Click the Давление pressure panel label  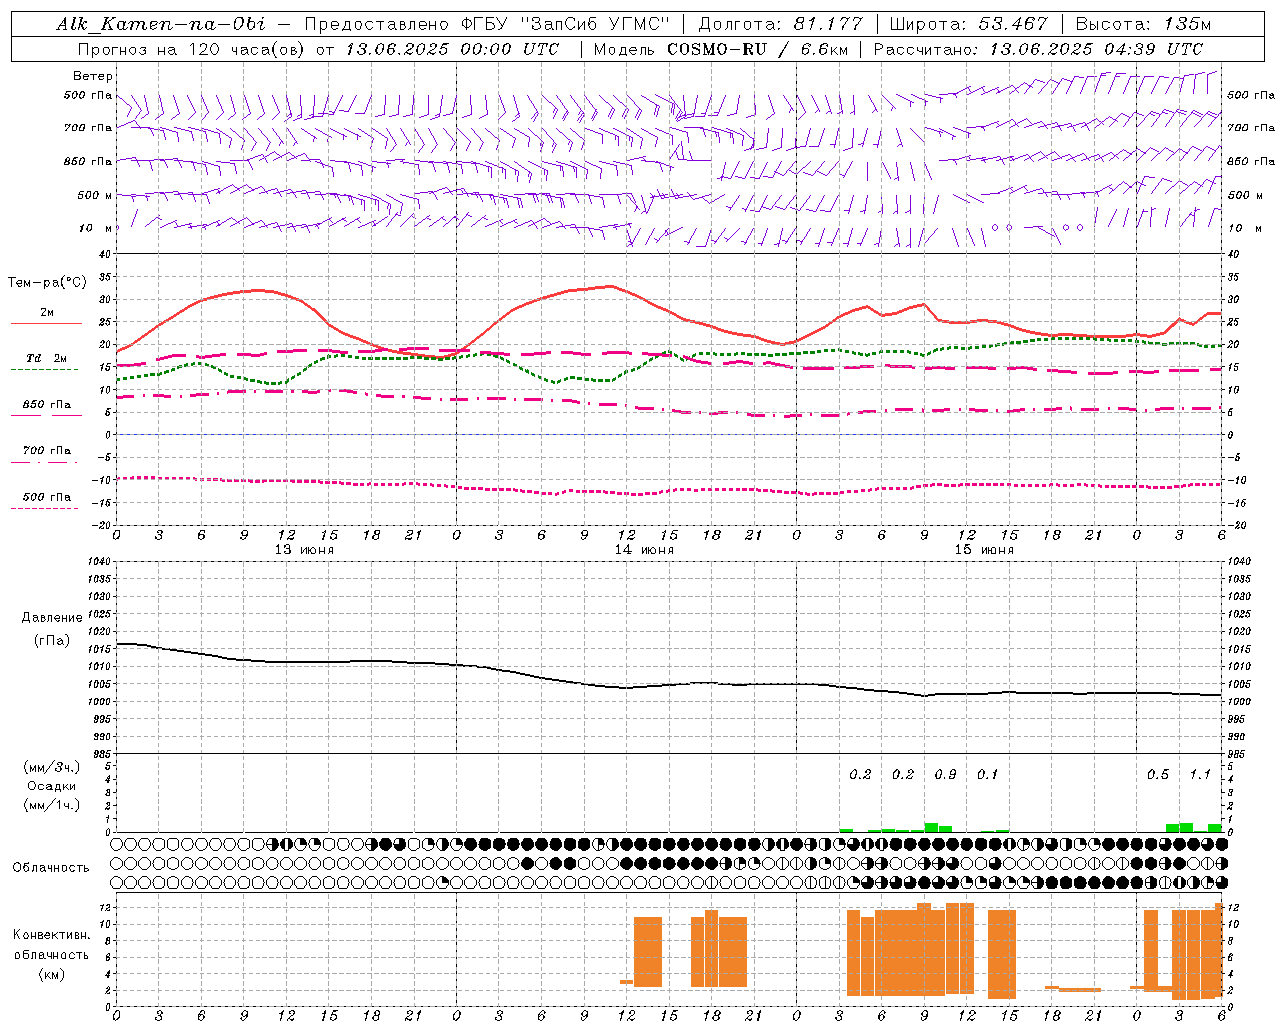52,618
